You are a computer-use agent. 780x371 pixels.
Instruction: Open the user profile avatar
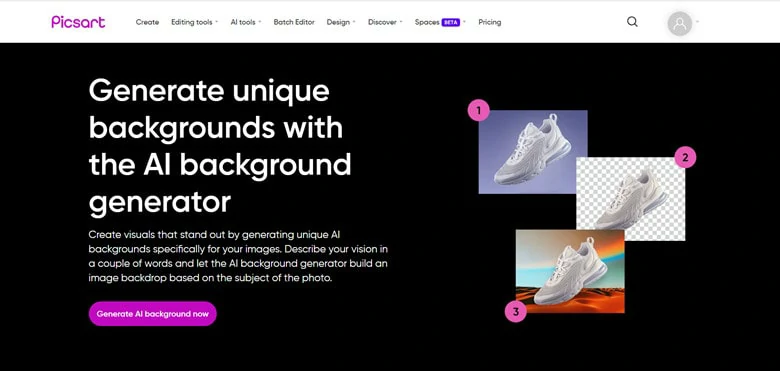tap(680, 23)
